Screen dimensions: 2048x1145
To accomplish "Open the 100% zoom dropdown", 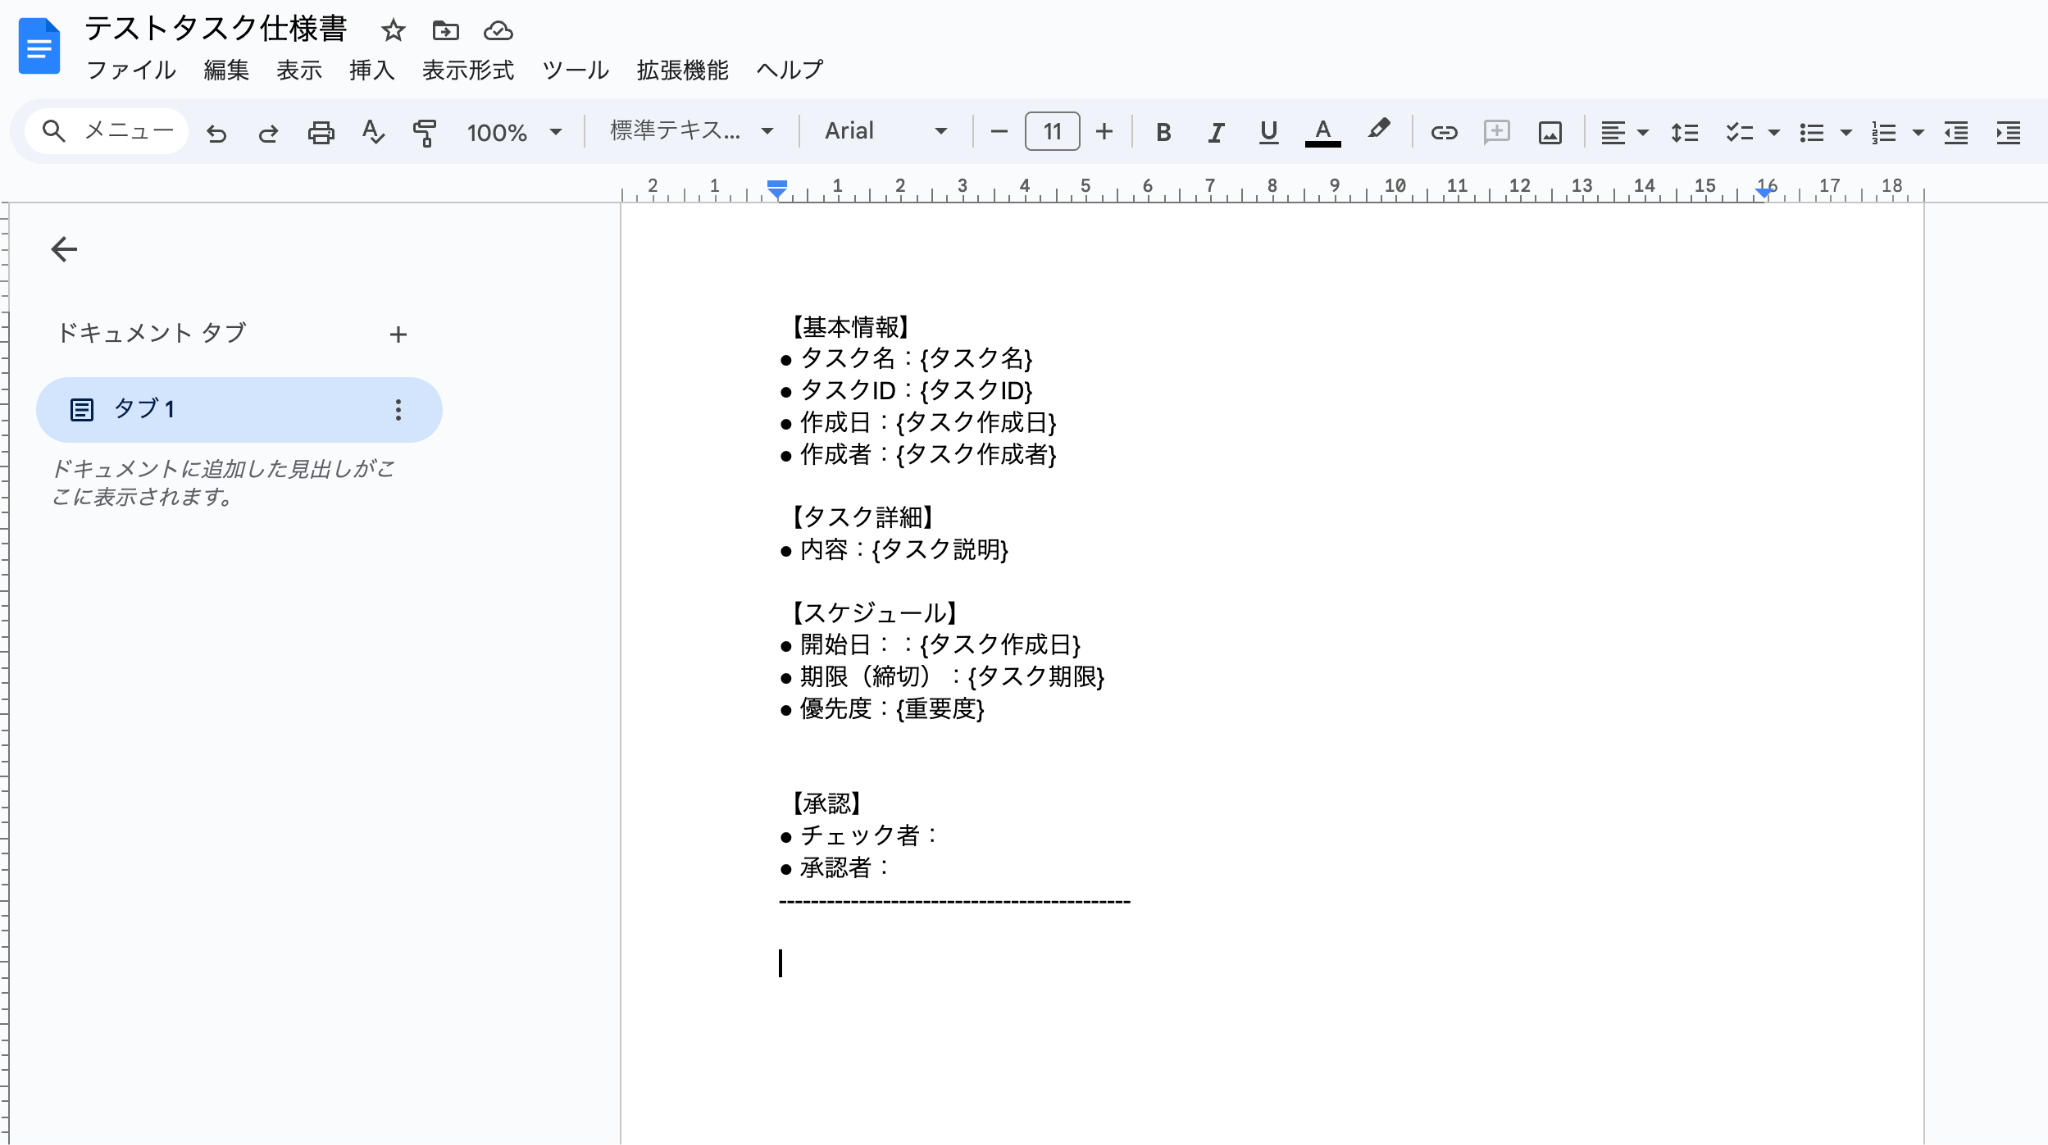I will [514, 132].
